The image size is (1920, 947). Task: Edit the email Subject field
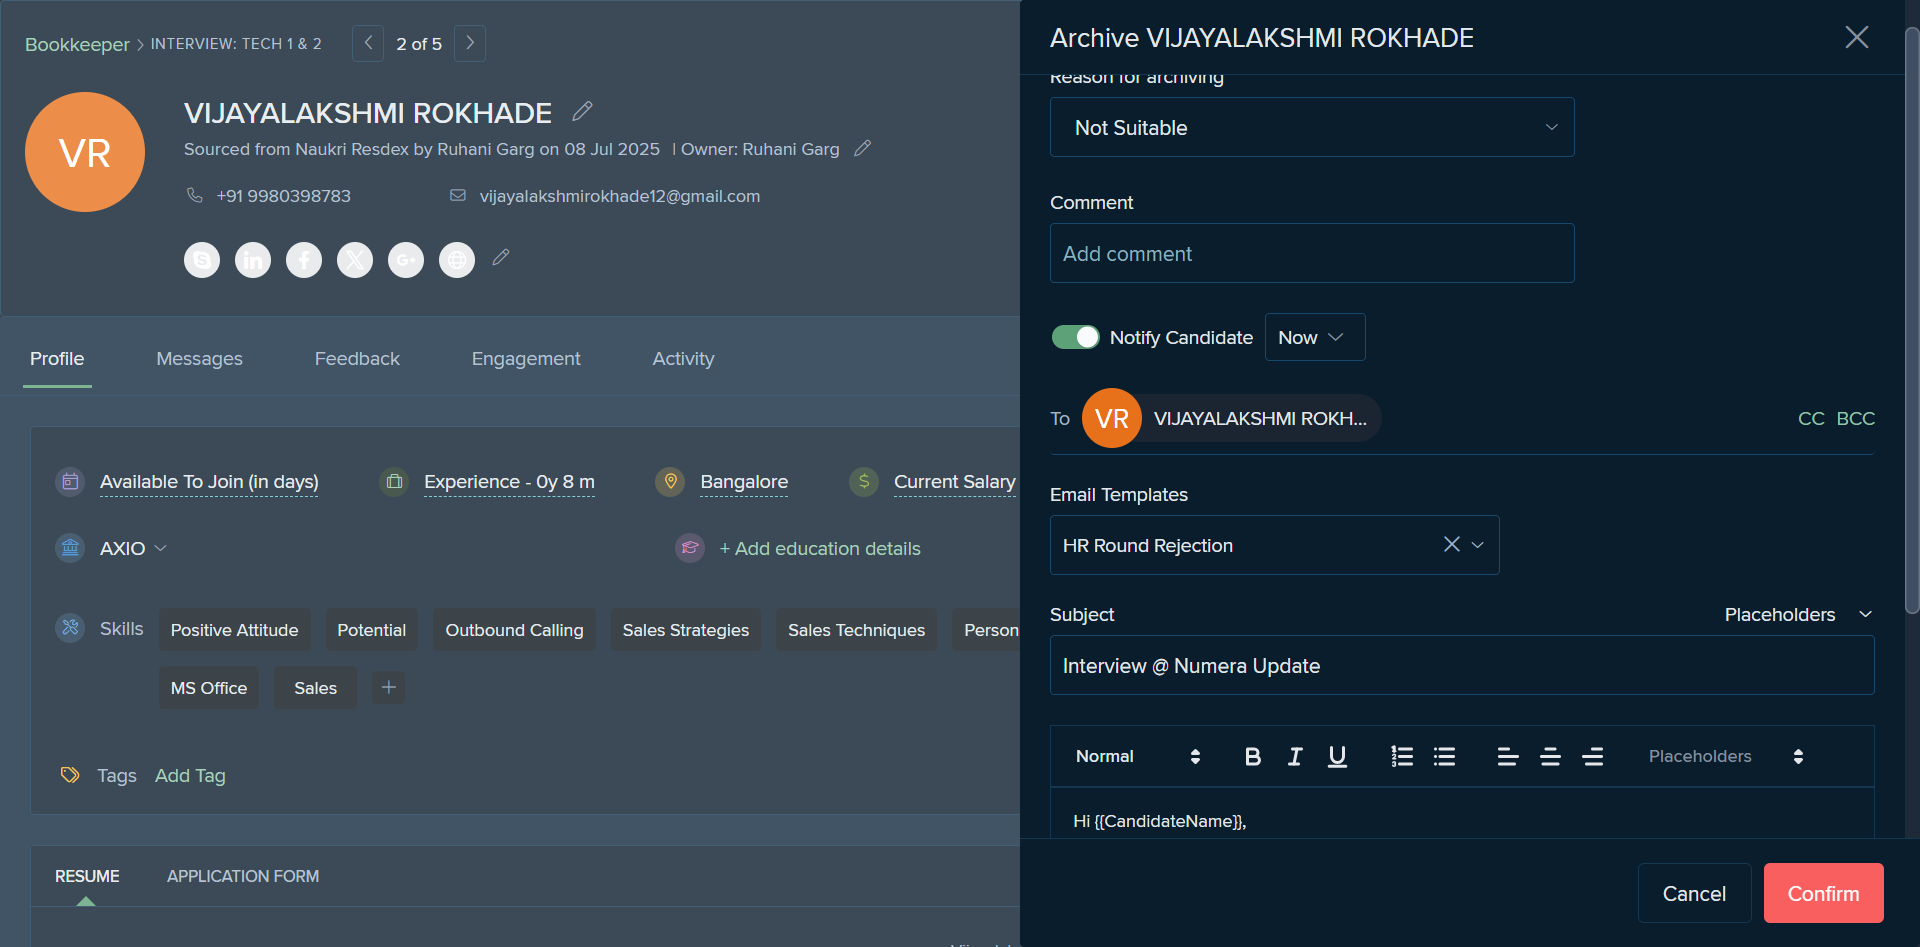[x=1462, y=665]
